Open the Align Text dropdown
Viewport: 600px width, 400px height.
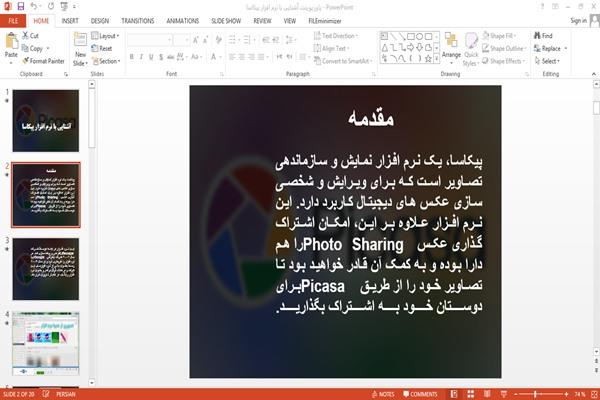(331, 48)
